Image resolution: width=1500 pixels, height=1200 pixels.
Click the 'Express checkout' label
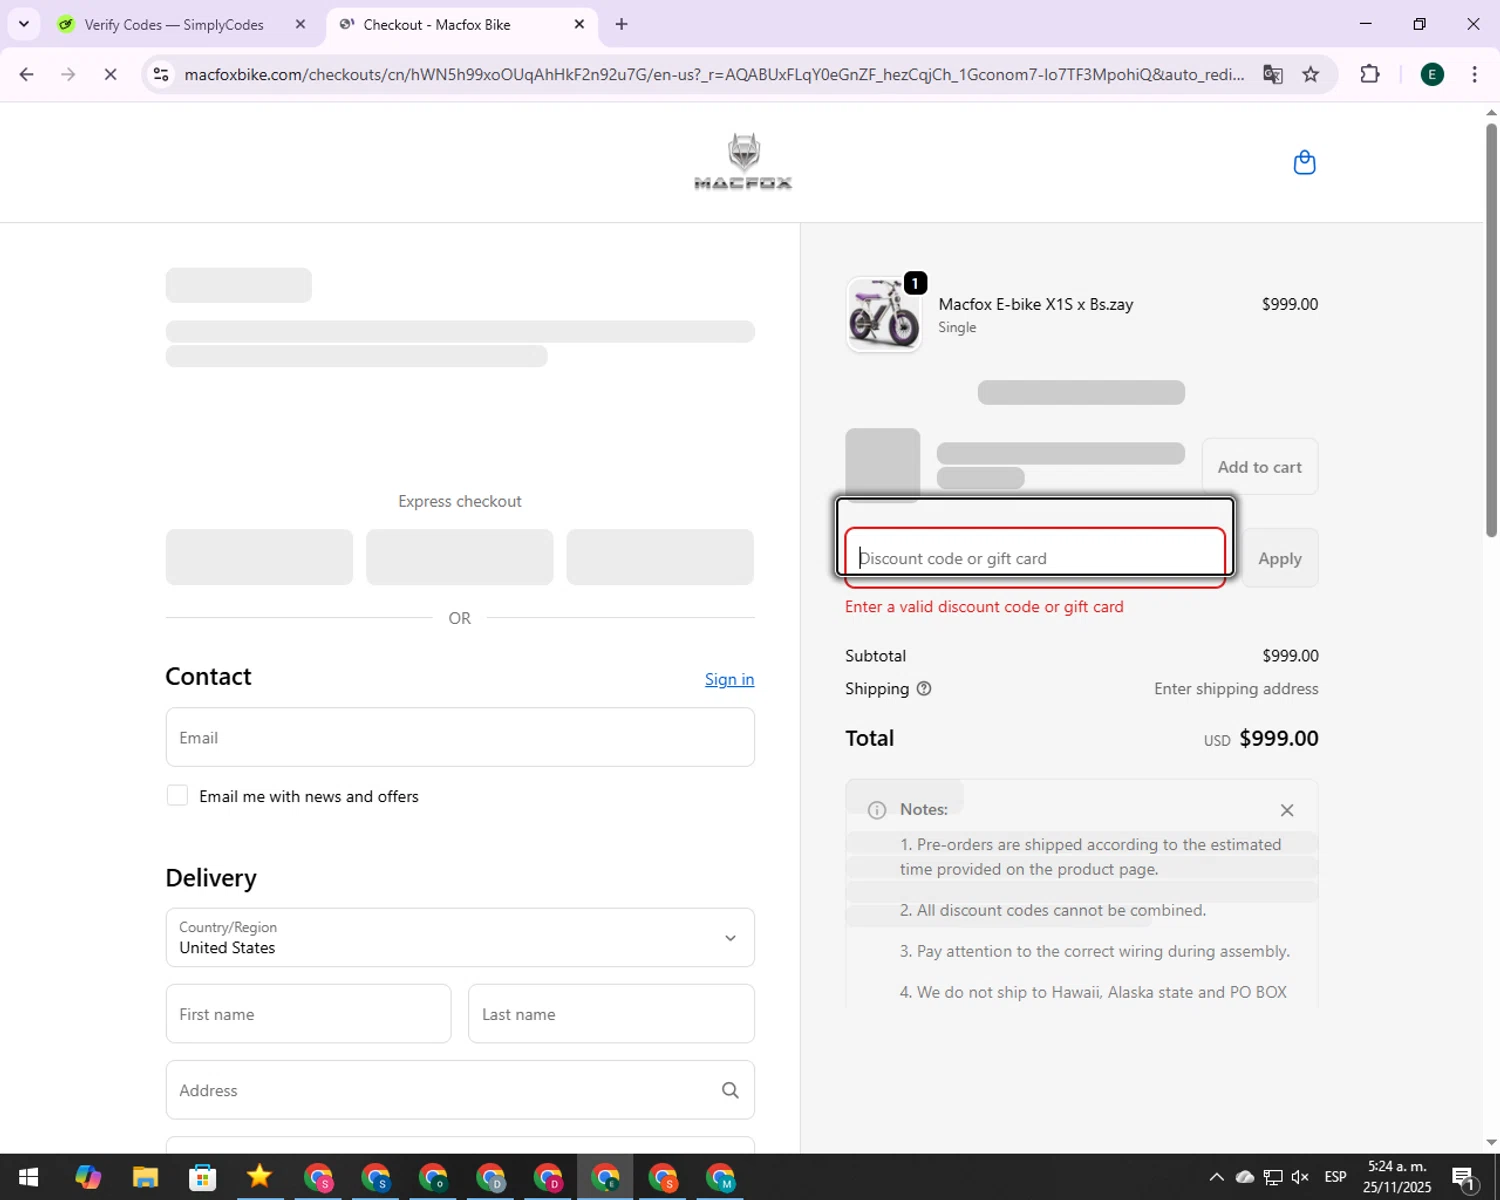(x=460, y=501)
